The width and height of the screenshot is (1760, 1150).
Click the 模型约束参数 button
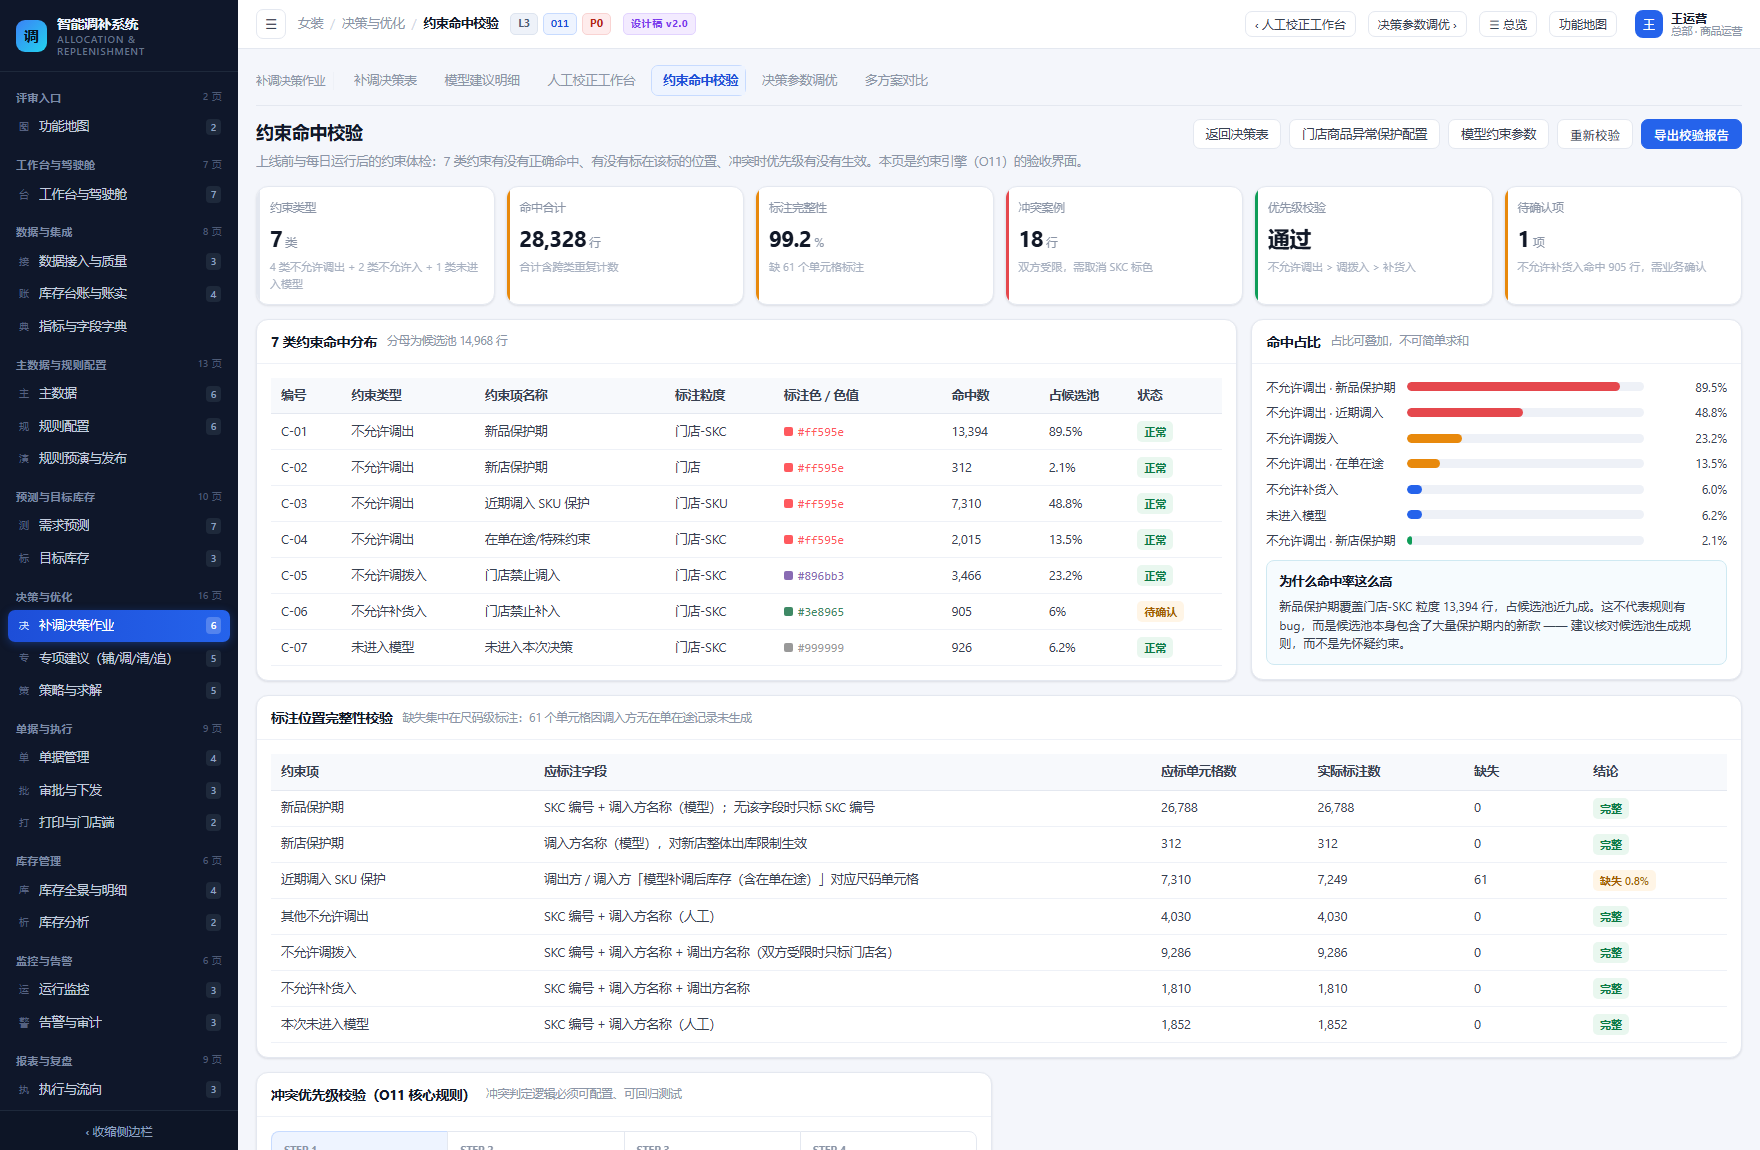[x=1498, y=134]
